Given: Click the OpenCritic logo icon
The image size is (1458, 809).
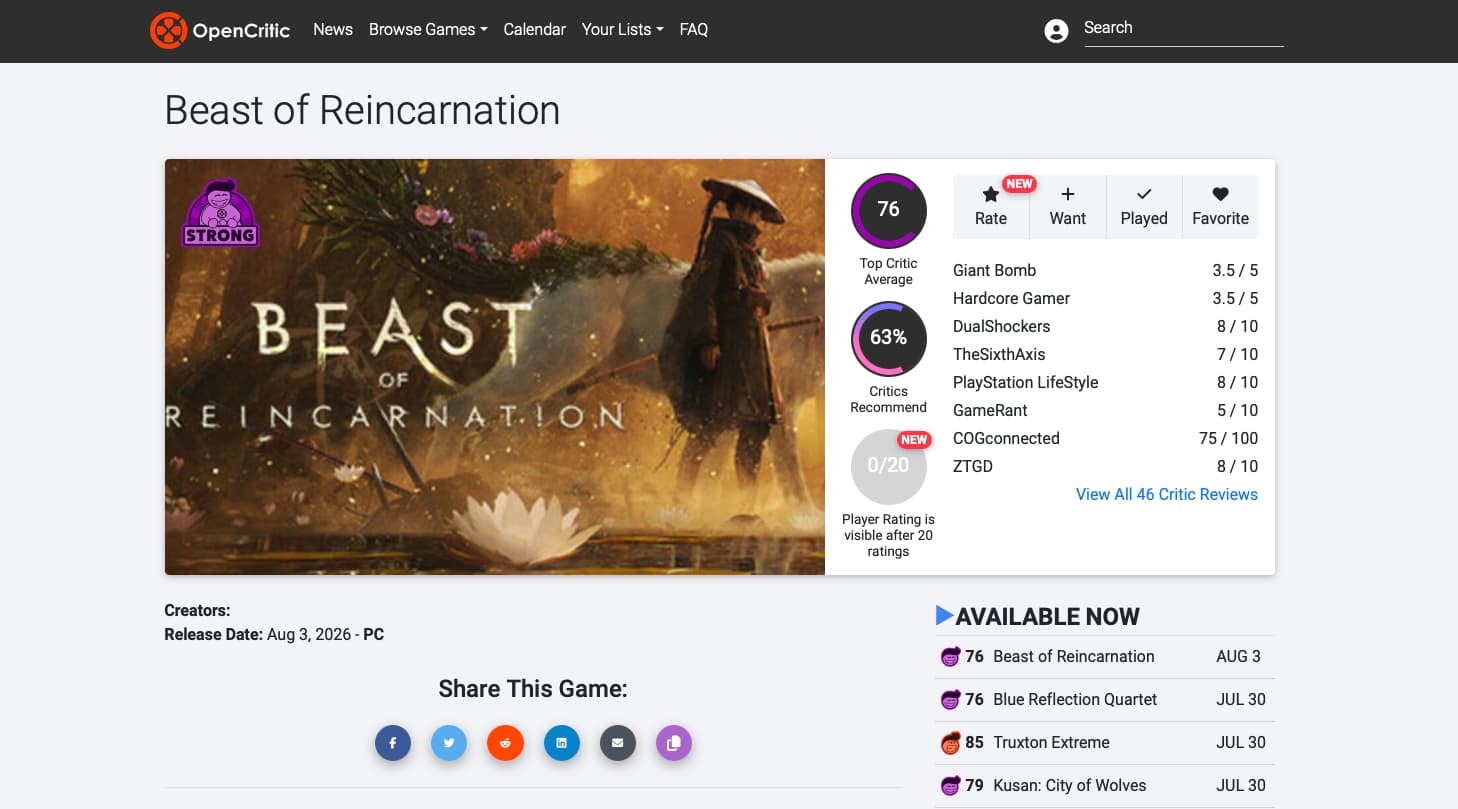Looking at the screenshot, I should (x=168, y=30).
